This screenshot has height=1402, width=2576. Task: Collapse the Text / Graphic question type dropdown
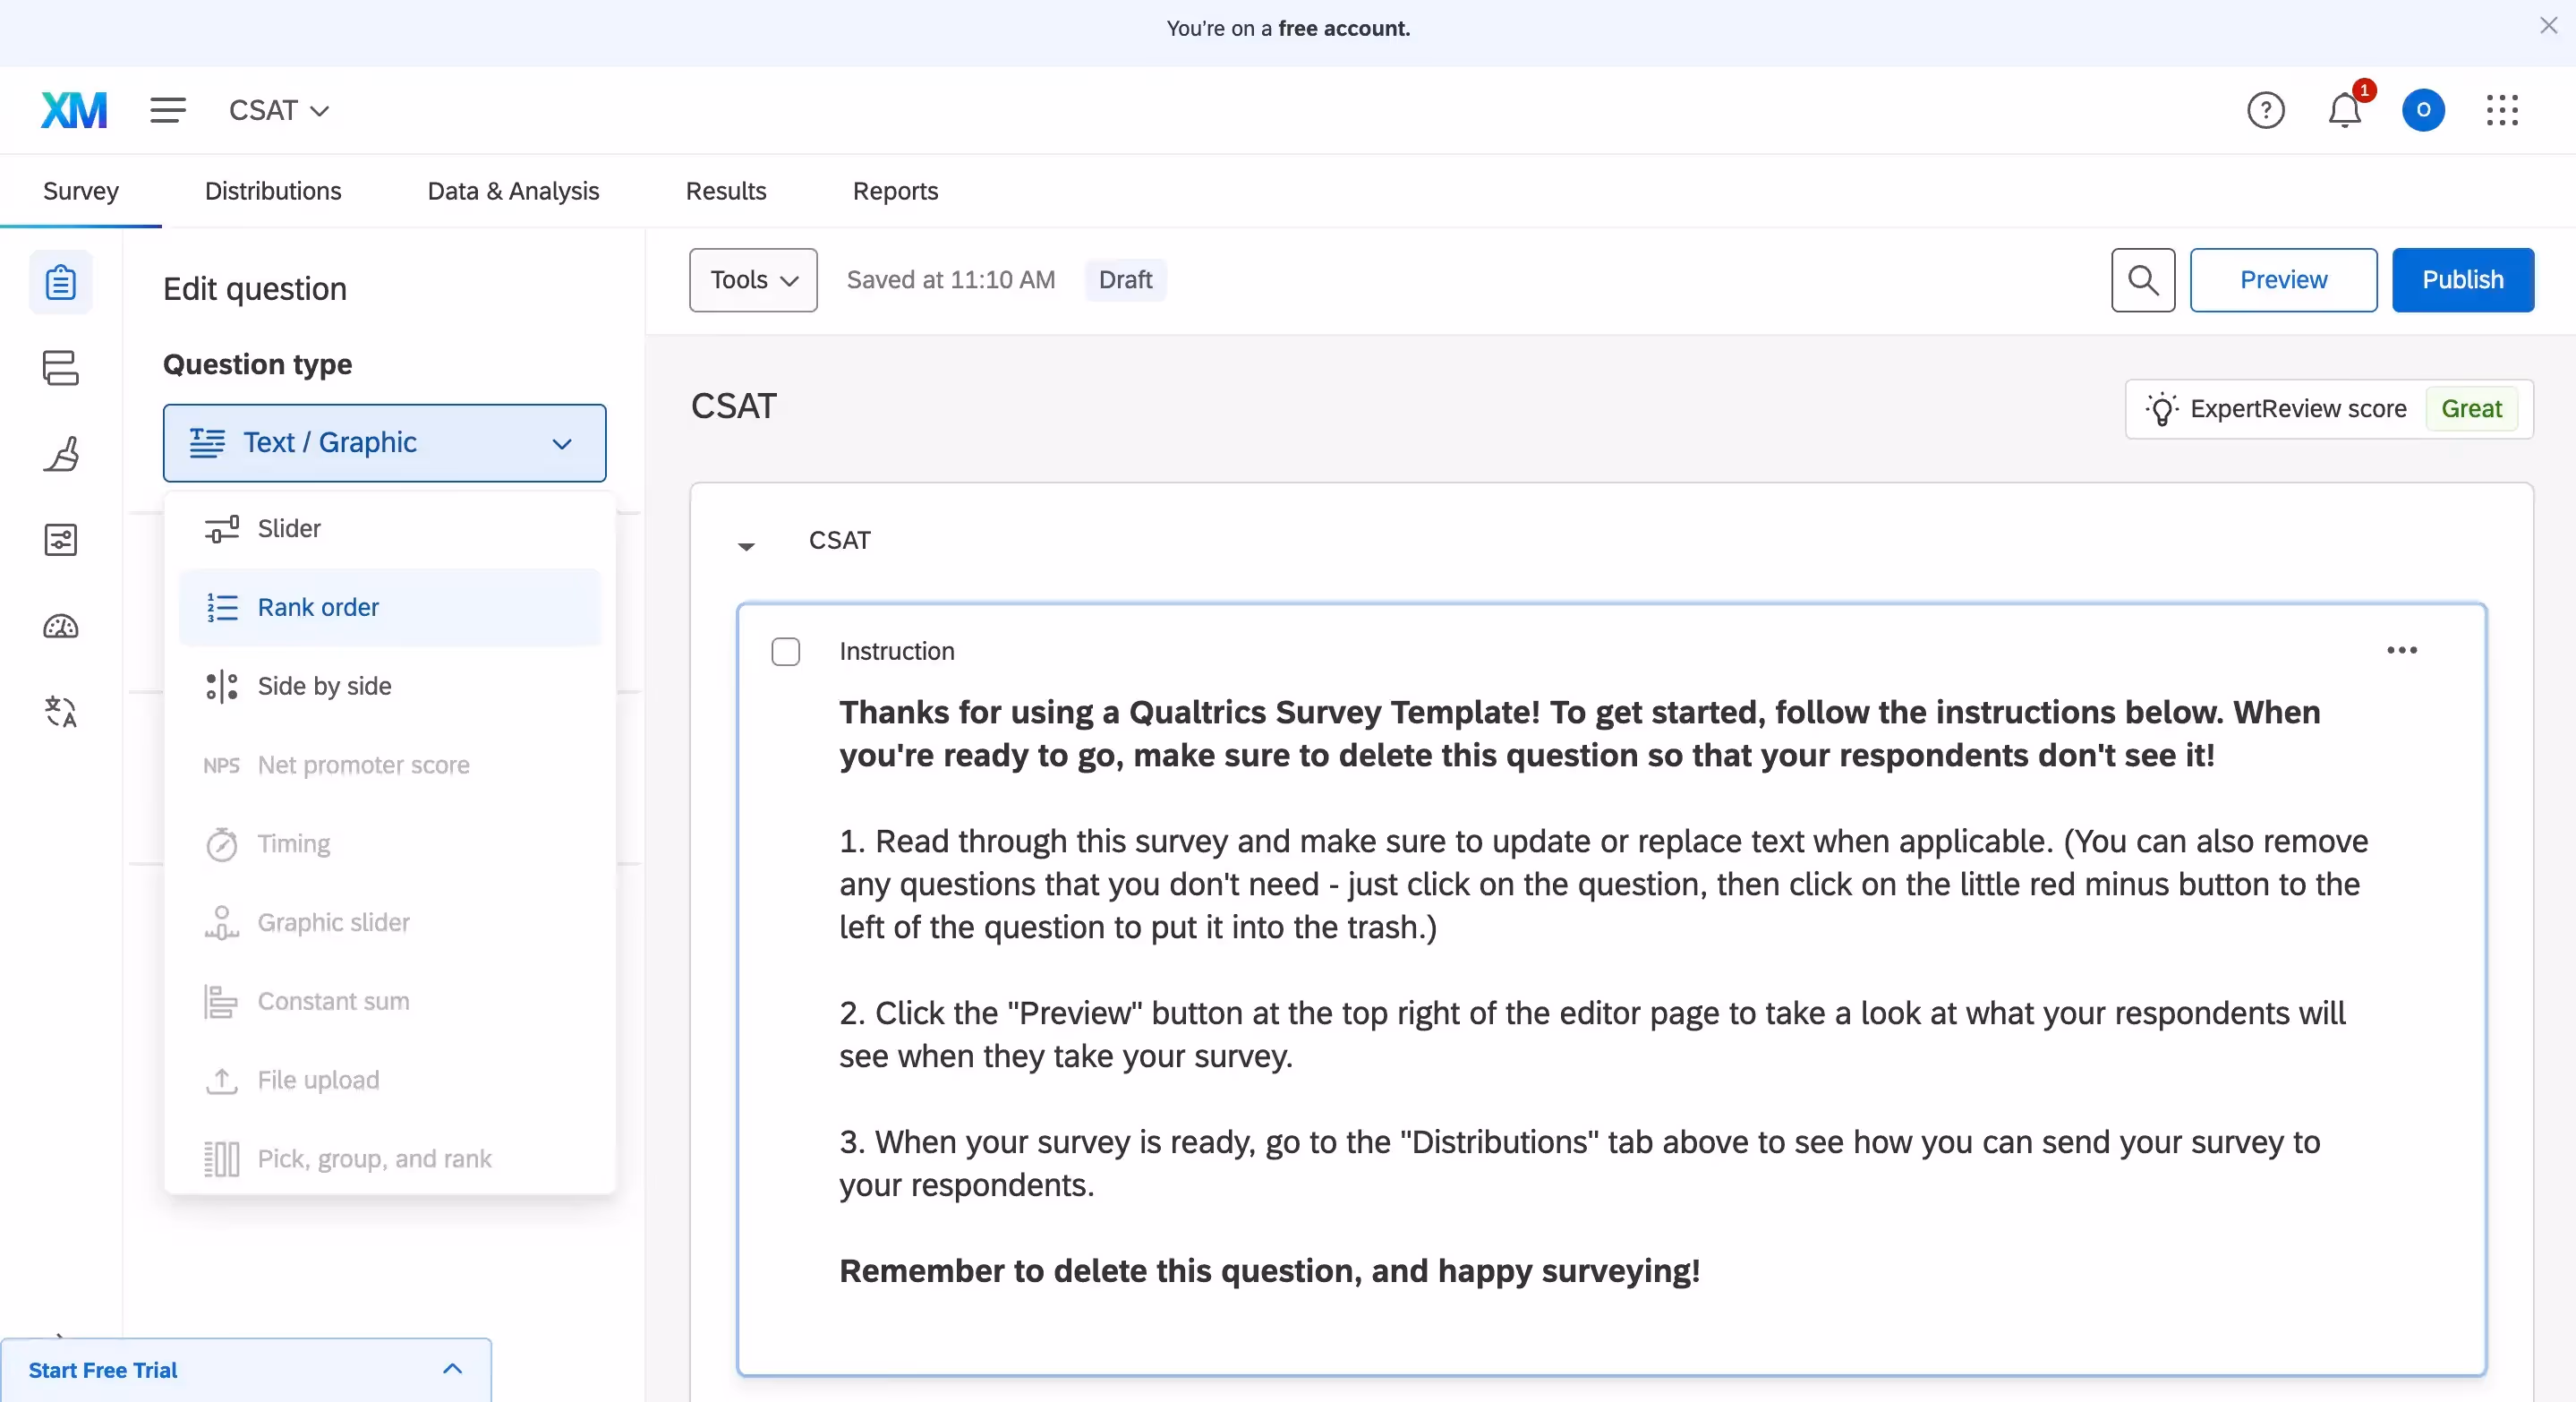(x=385, y=443)
